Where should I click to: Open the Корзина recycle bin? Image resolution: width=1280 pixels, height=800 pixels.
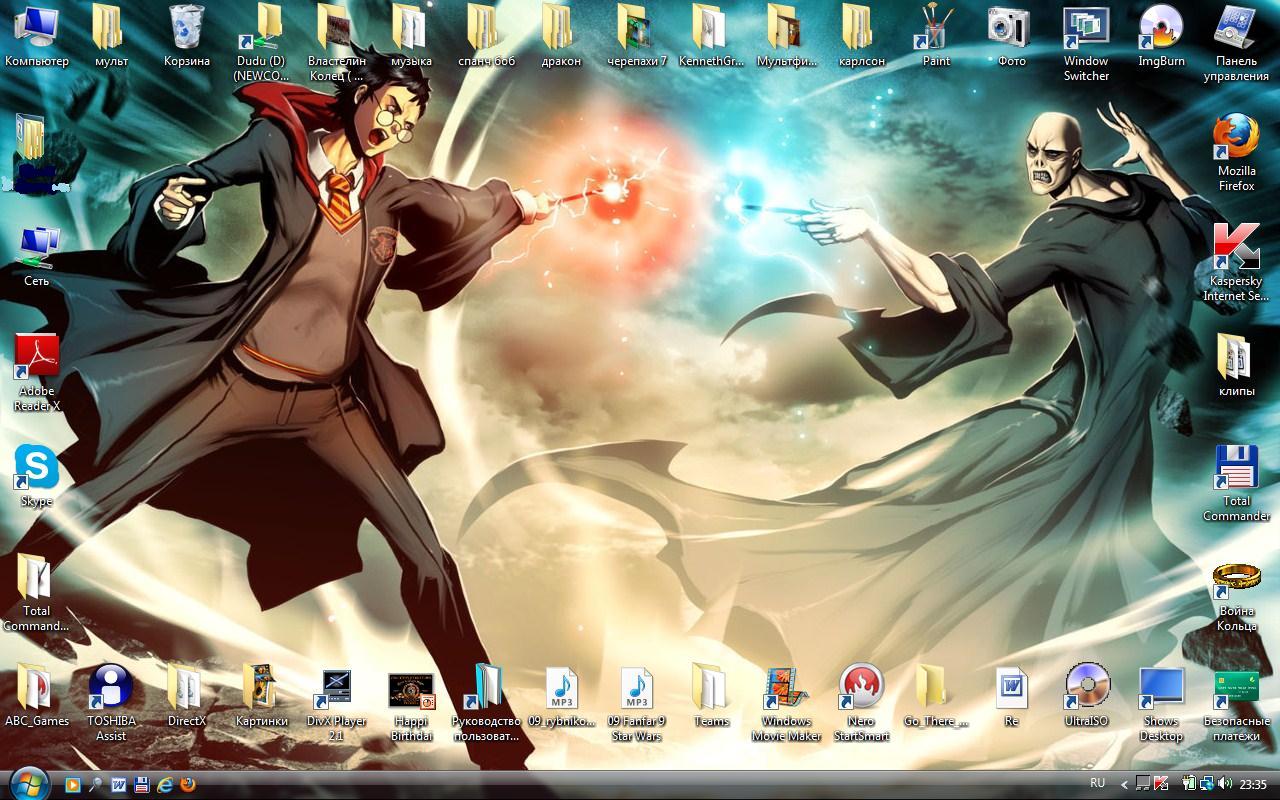pos(187,36)
